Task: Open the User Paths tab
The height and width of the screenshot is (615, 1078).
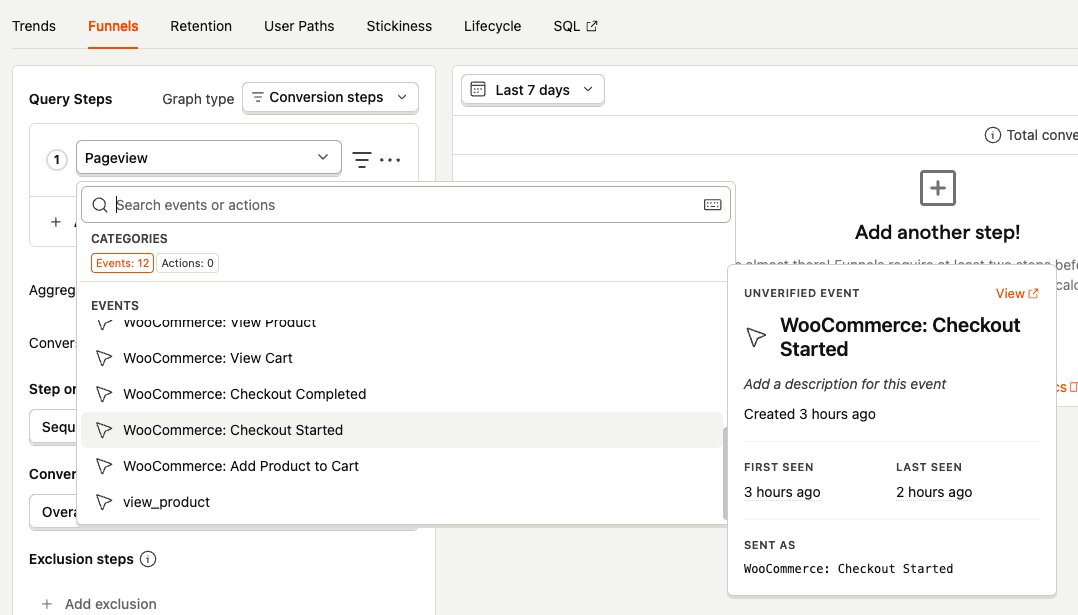Action: pyautogui.click(x=299, y=26)
